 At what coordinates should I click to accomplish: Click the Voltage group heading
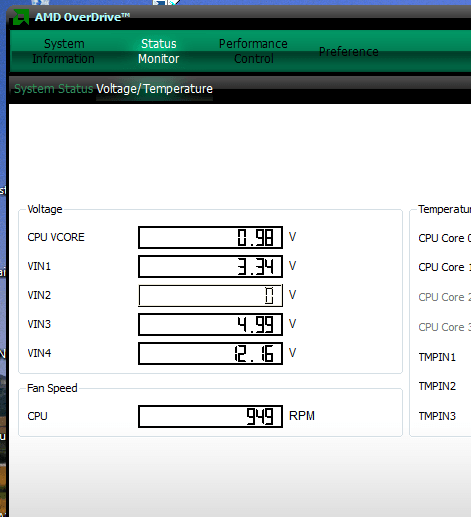(x=45, y=209)
